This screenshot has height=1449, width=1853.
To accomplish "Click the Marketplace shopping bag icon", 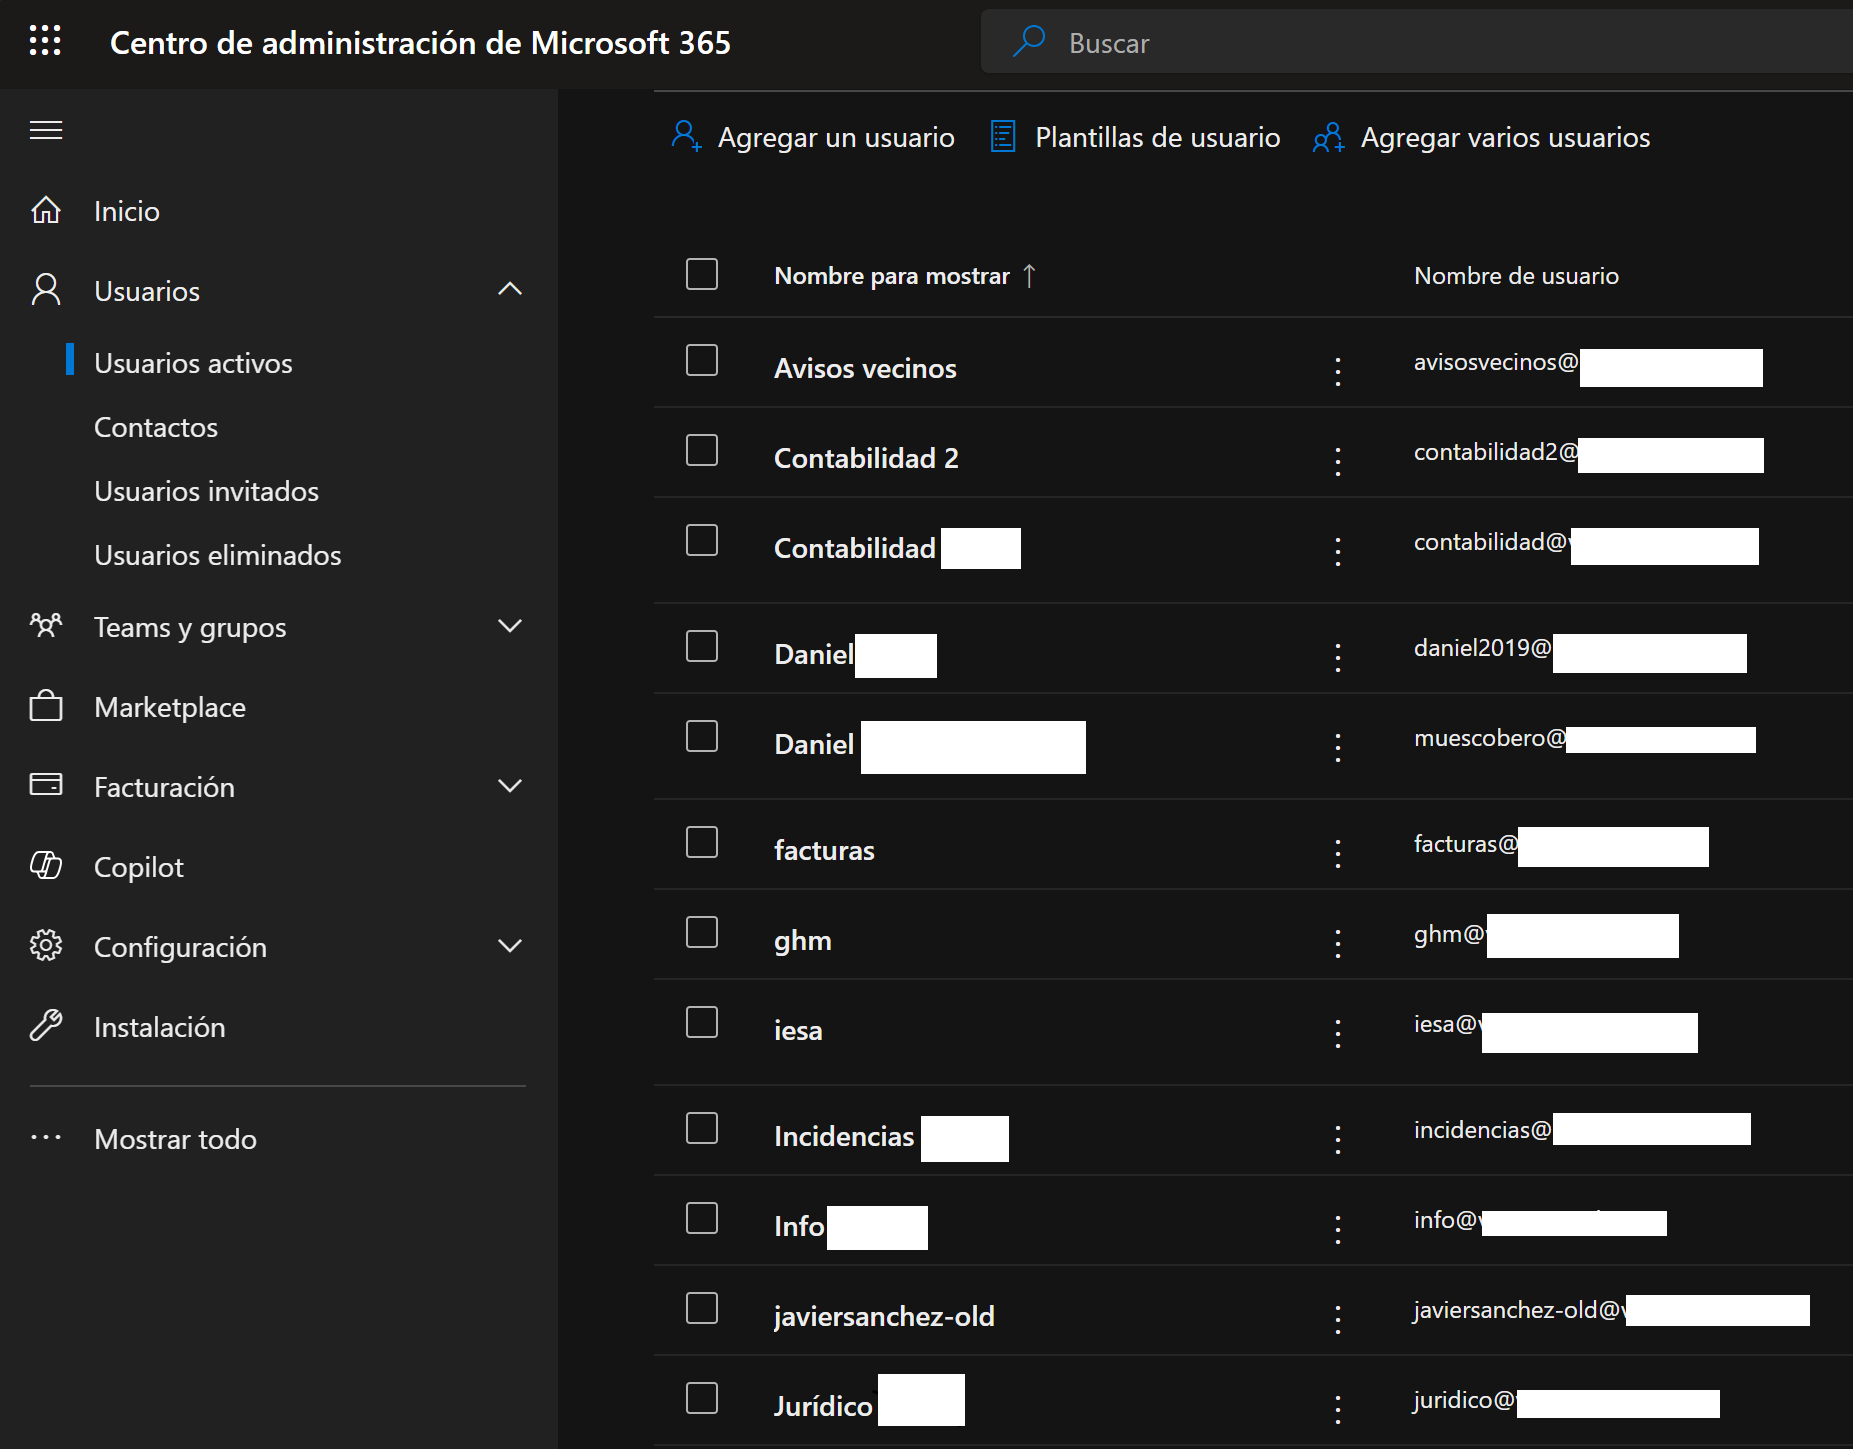I will (x=46, y=707).
